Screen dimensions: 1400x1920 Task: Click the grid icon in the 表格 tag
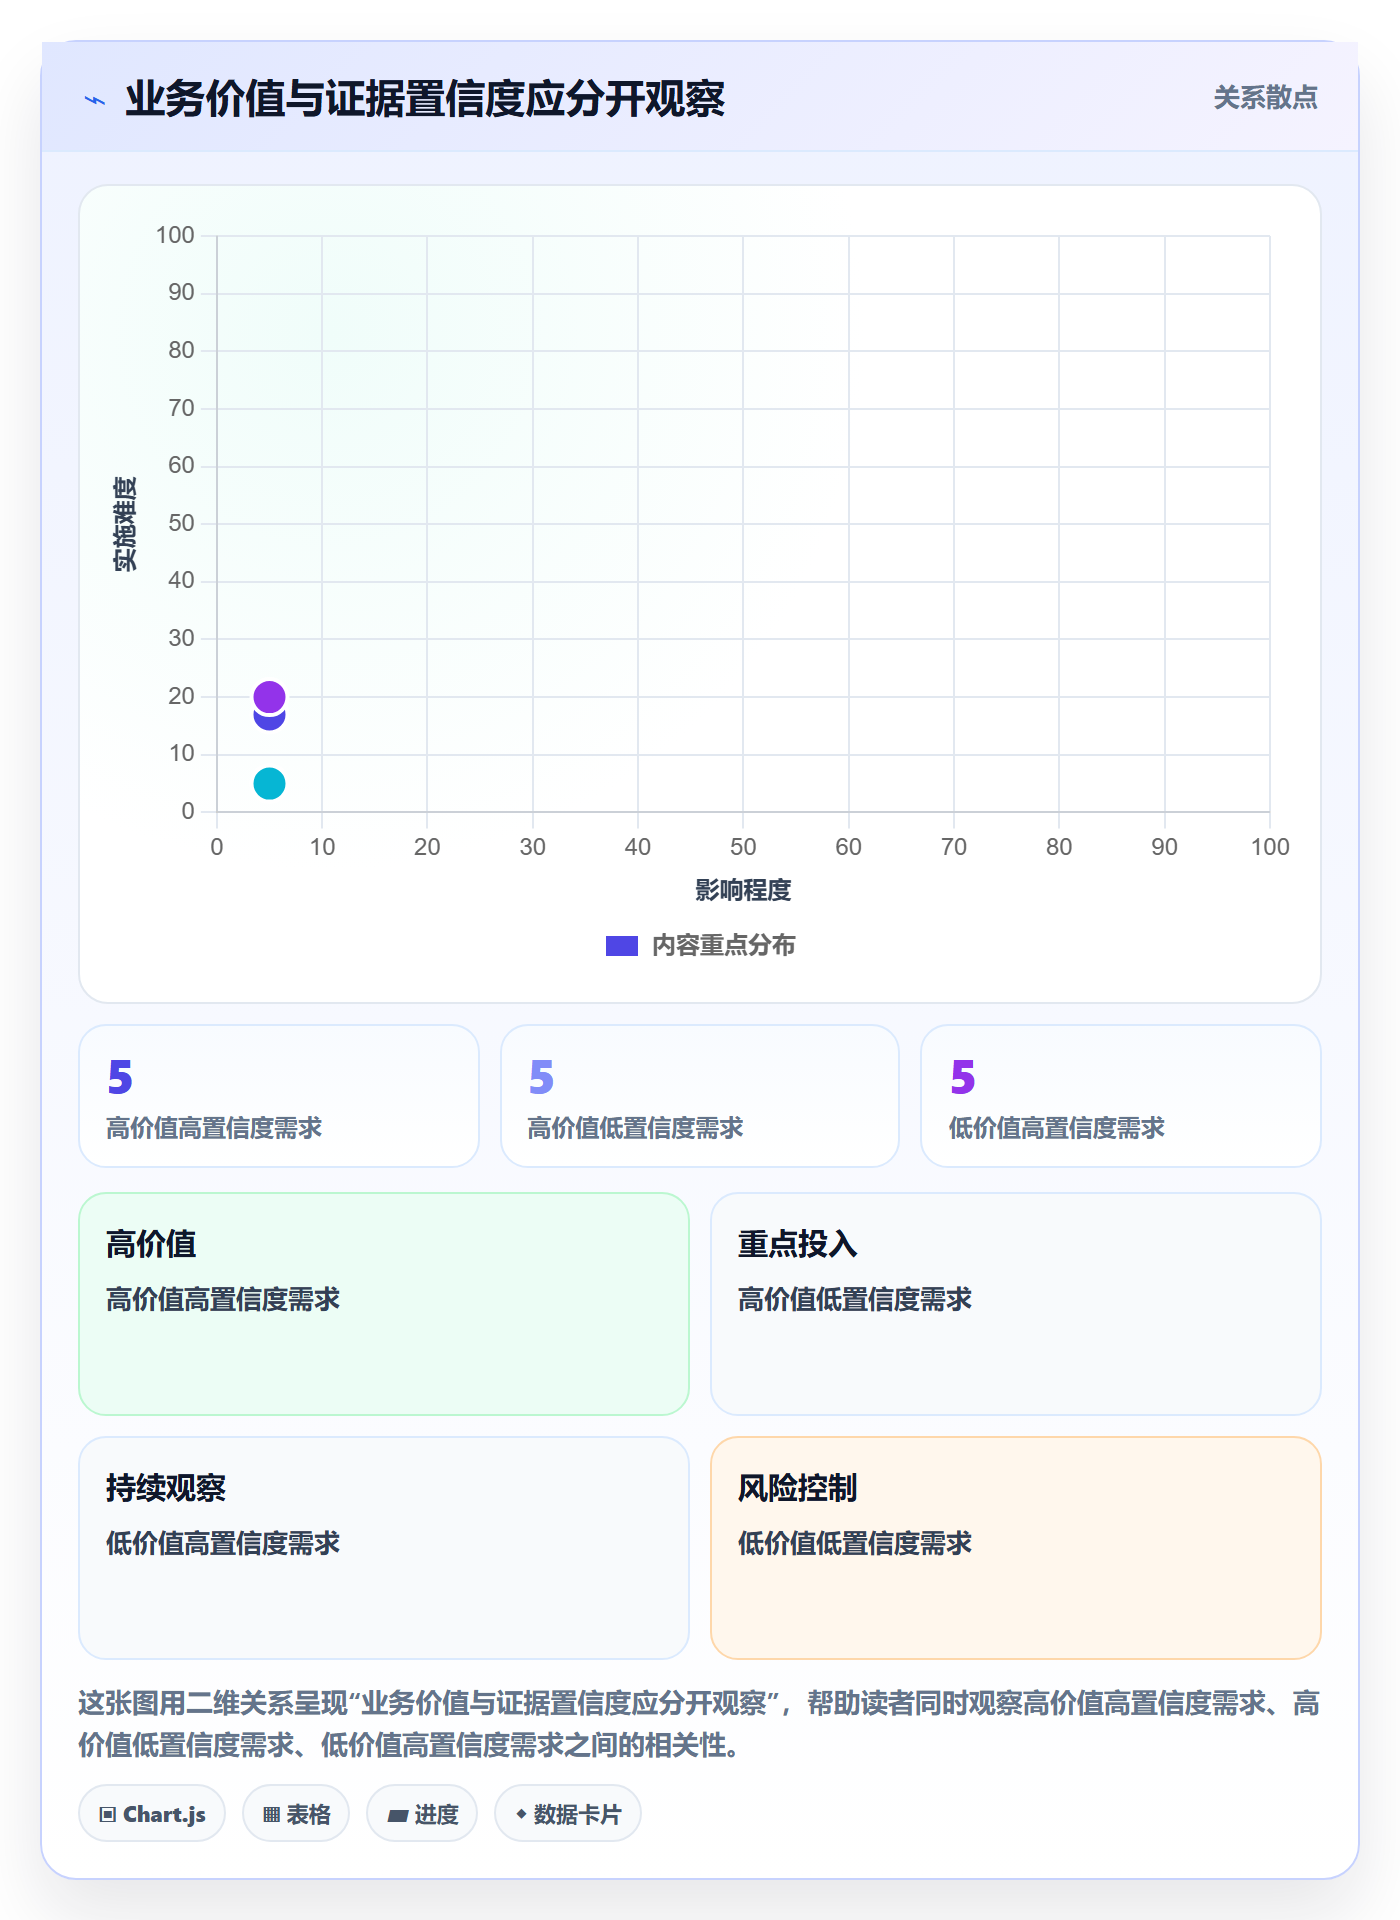[x=271, y=1814]
